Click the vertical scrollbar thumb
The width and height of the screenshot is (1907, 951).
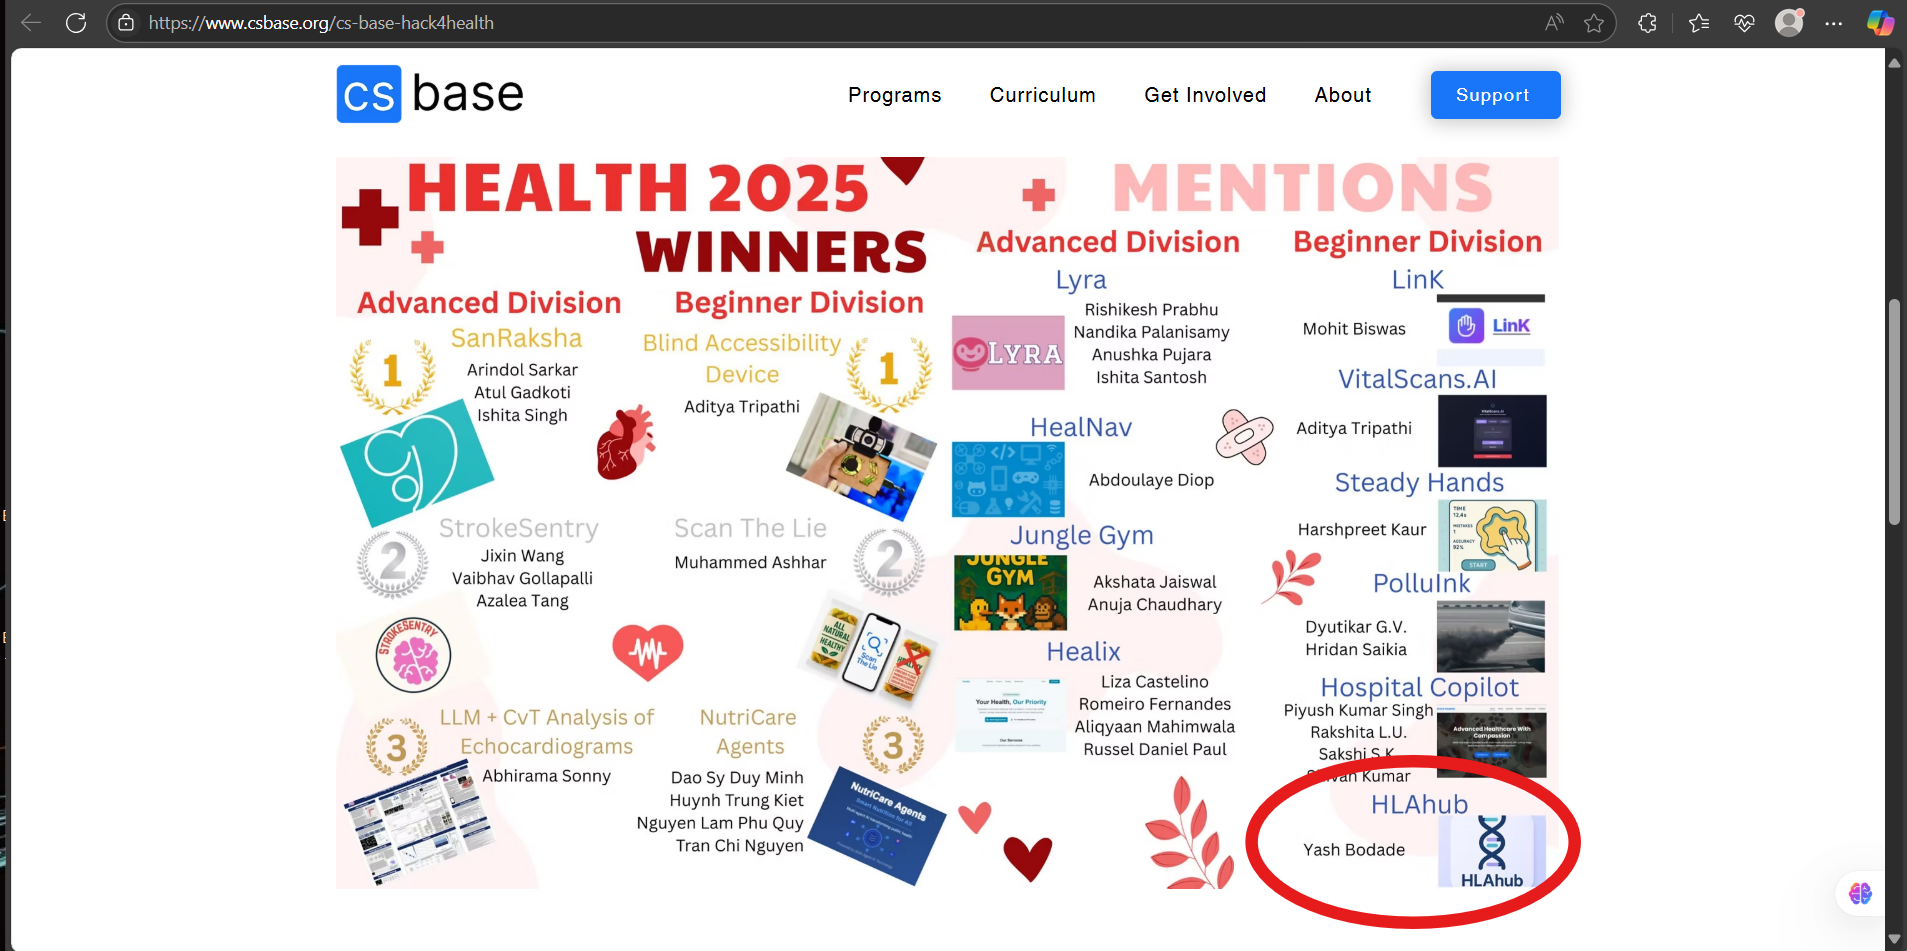tap(1894, 411)
